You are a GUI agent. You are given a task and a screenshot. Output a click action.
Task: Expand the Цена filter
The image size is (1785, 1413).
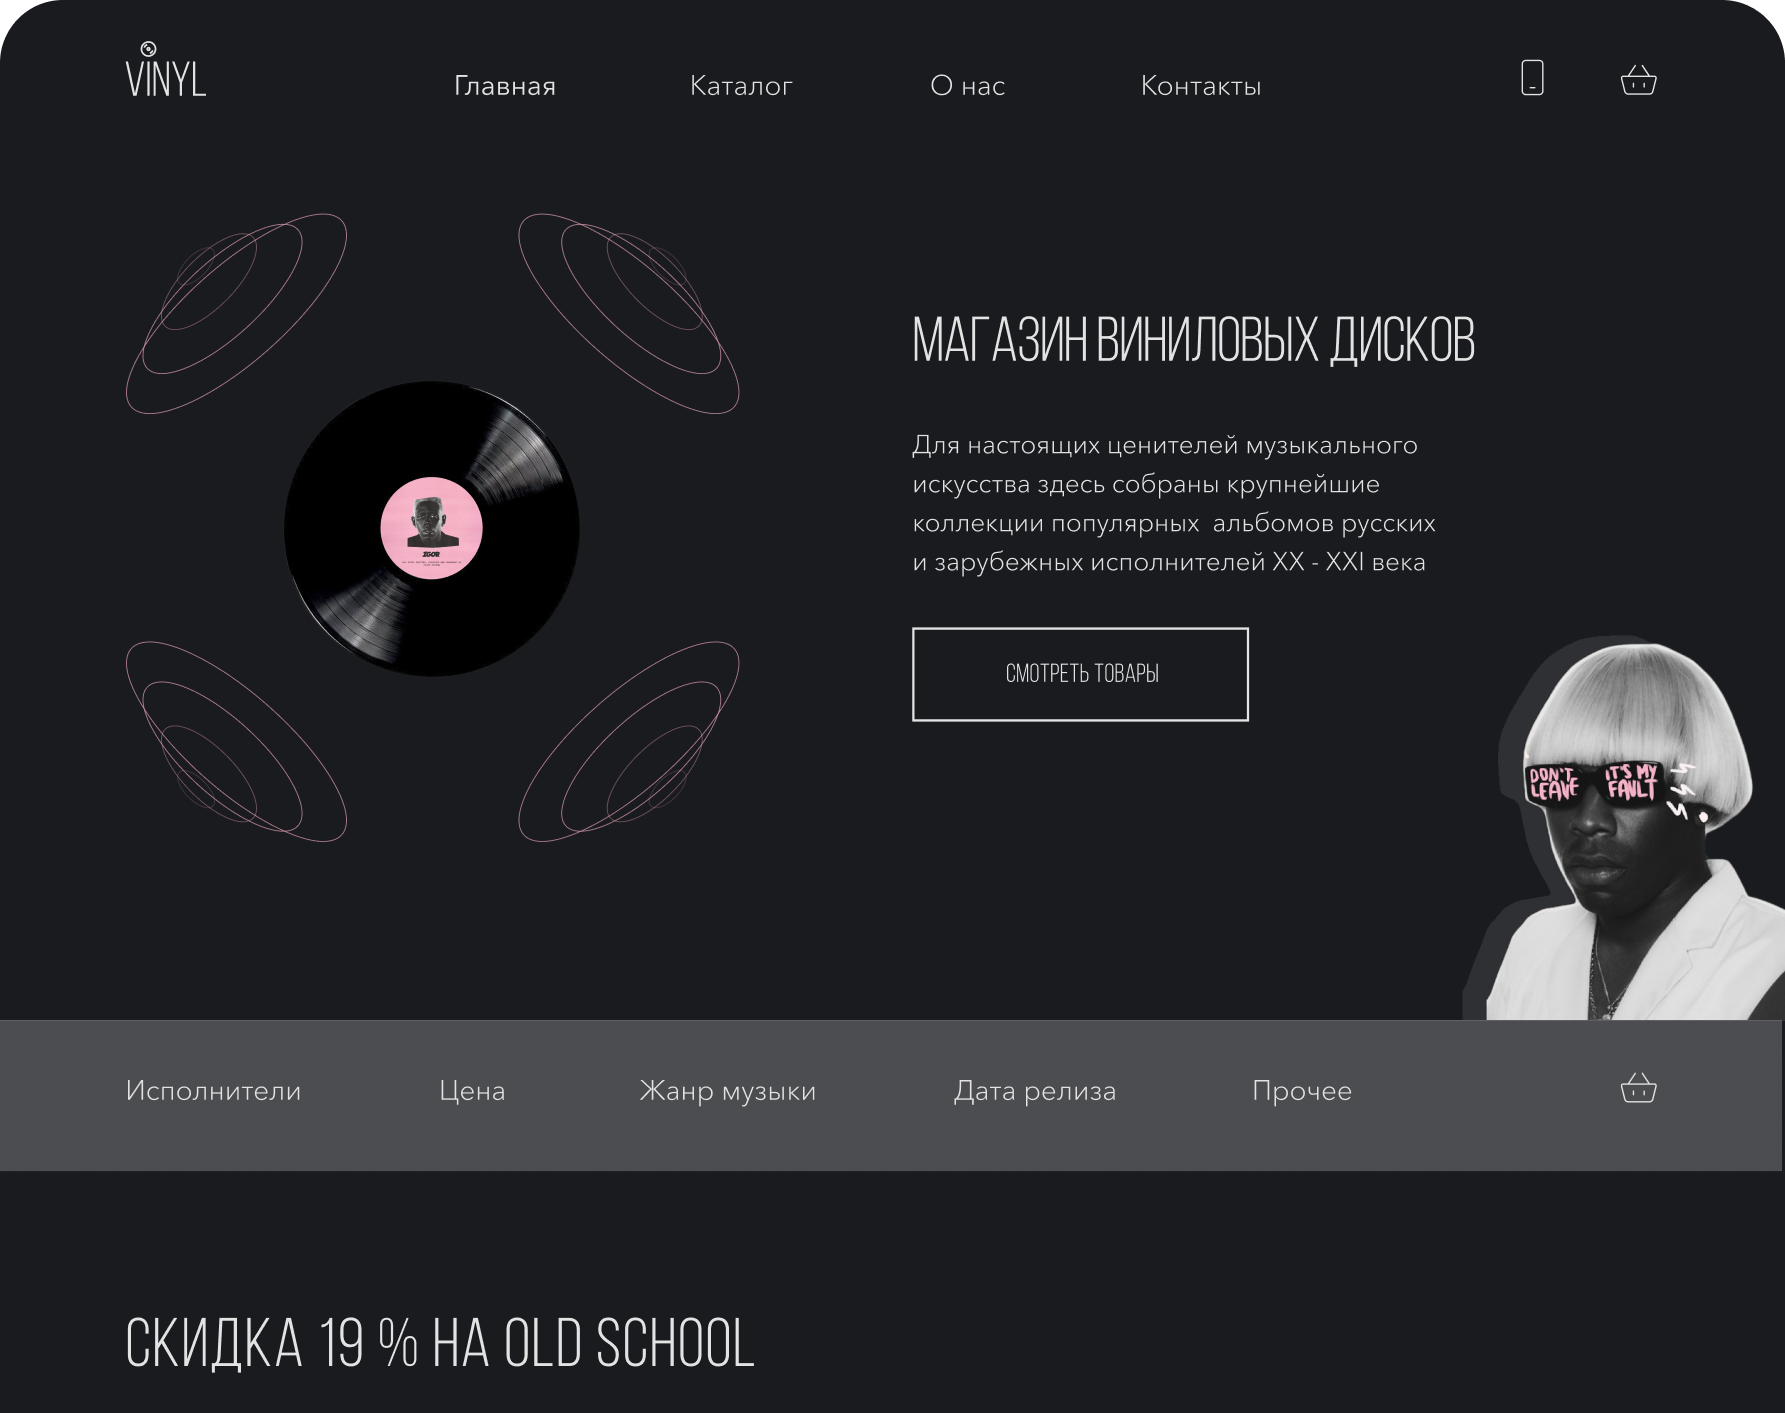point(472,1091)
